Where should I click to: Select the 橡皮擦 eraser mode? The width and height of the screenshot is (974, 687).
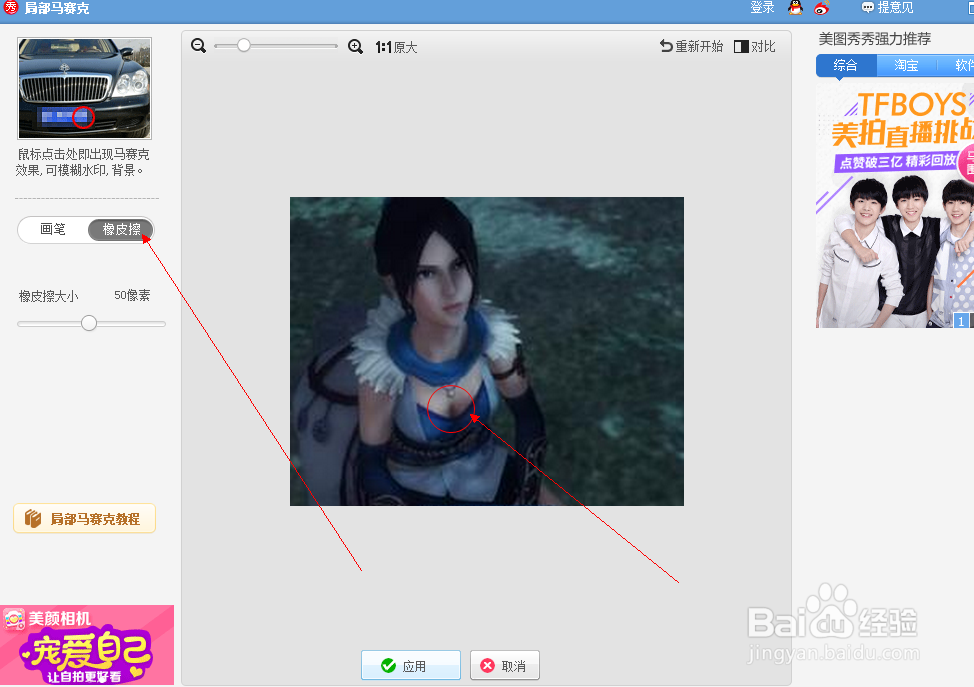tap(121, 229)
